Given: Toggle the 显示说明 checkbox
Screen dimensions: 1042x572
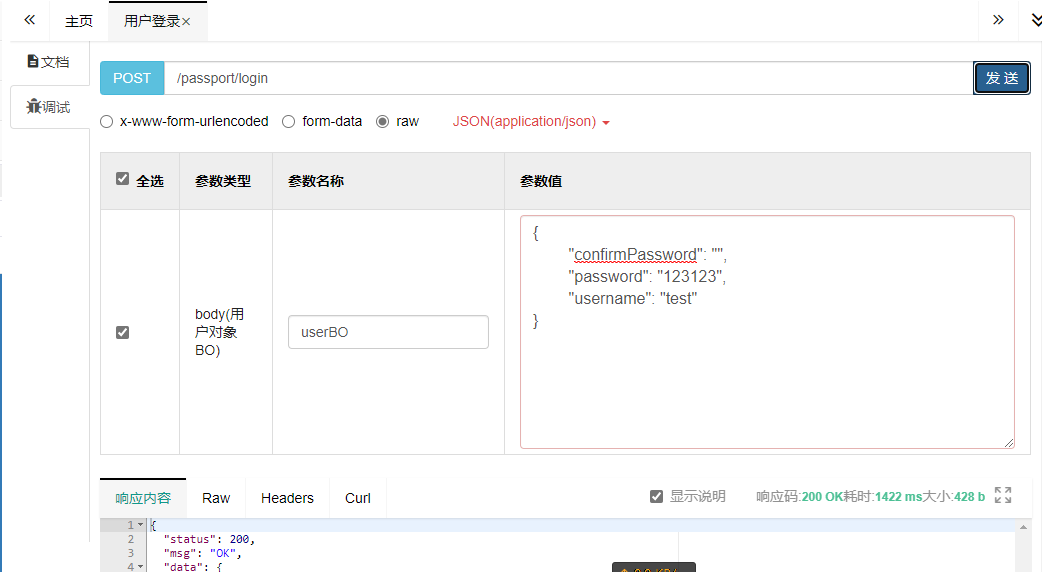Looking at the screenshot, I should click(657, 496).
